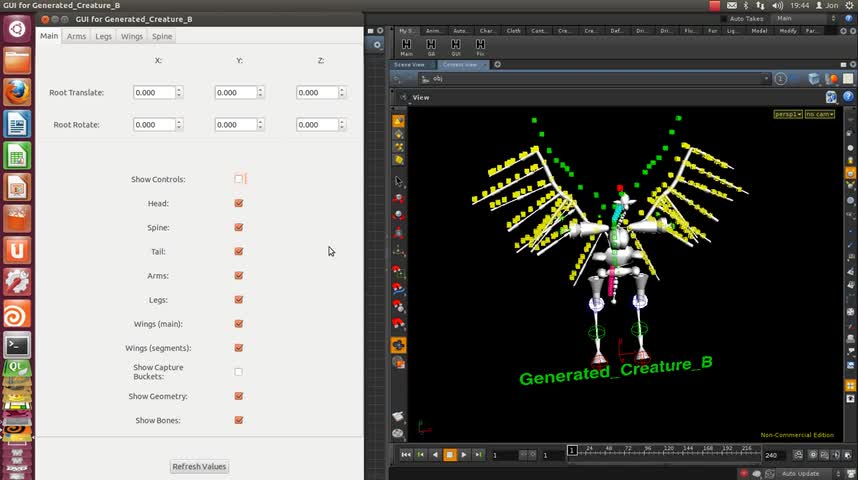
Task: Toggle the Show Capture Buckets checkbox
Action: tap(239, 372)
